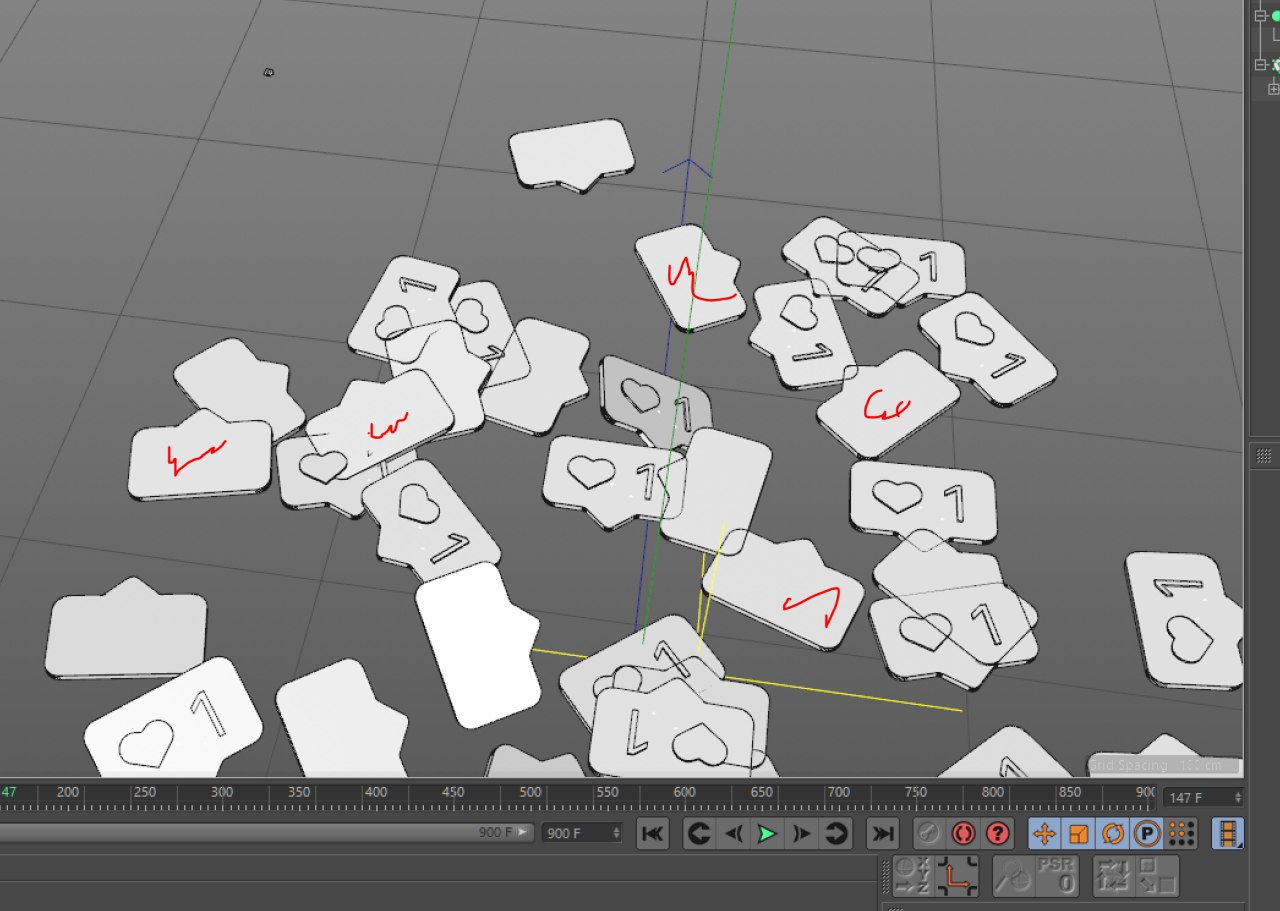This screenshot has height=911, width=1280.
Task: Toggle Autokeying red circle button
Action: [x=963, y=833]
